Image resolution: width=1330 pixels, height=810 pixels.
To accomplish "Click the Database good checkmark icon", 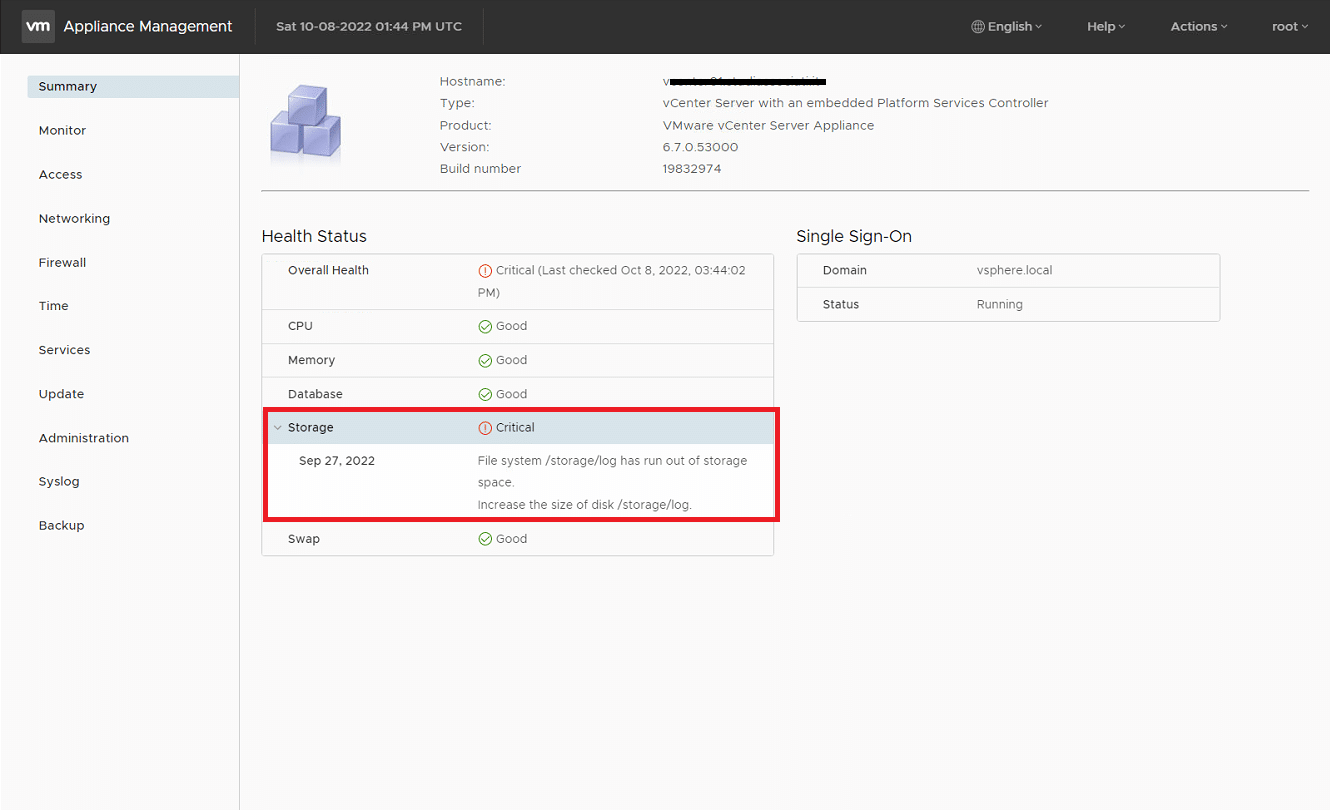I will 485,395.
